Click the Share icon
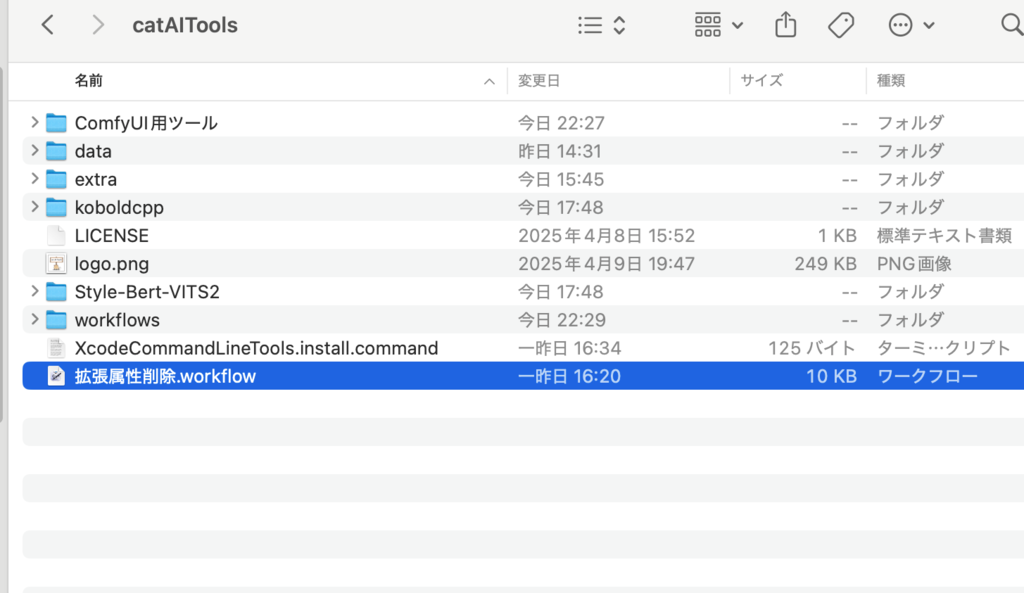The width and height of the screenshot is (1024, 593). (x=786, y=25)
